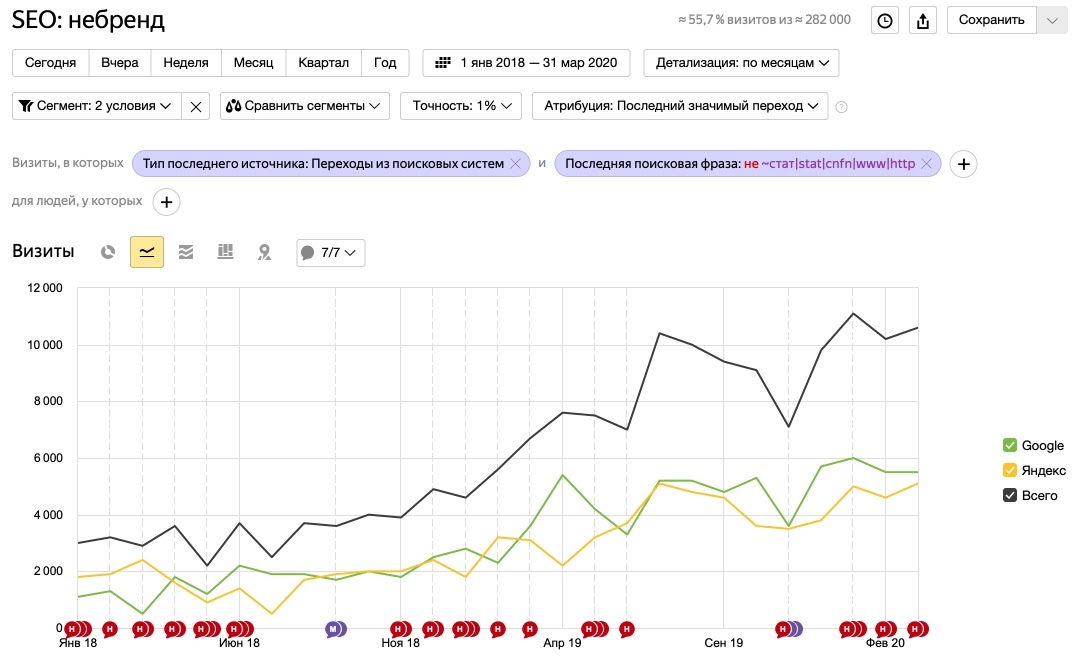Select the line chart view
The height and width of the screenshot is (661, 1076).
tap(147, 253)
